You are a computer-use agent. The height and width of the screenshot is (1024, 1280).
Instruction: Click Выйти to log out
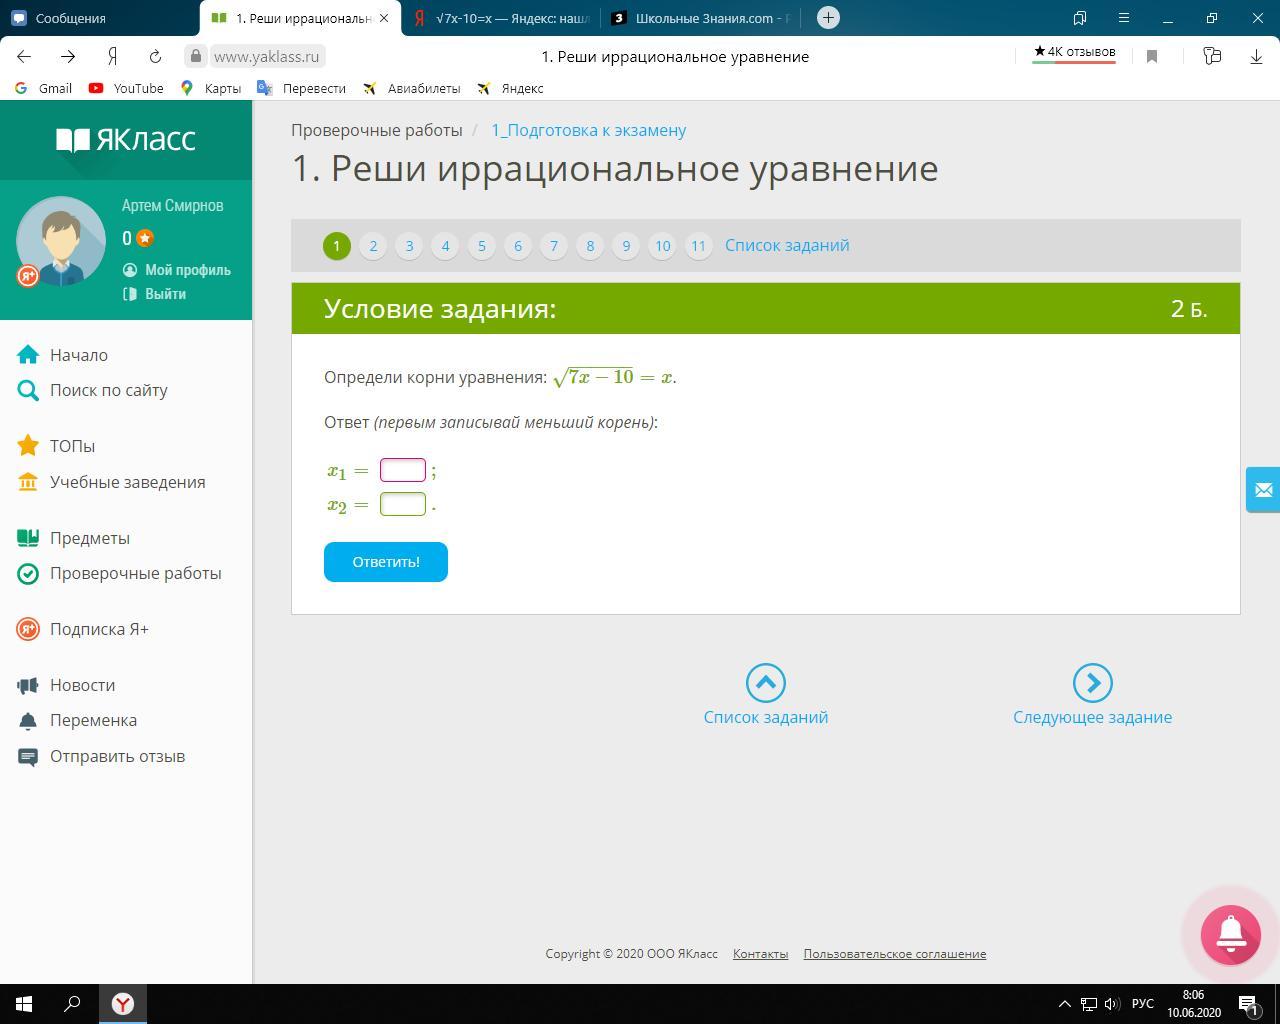click(x=154, y=294)
